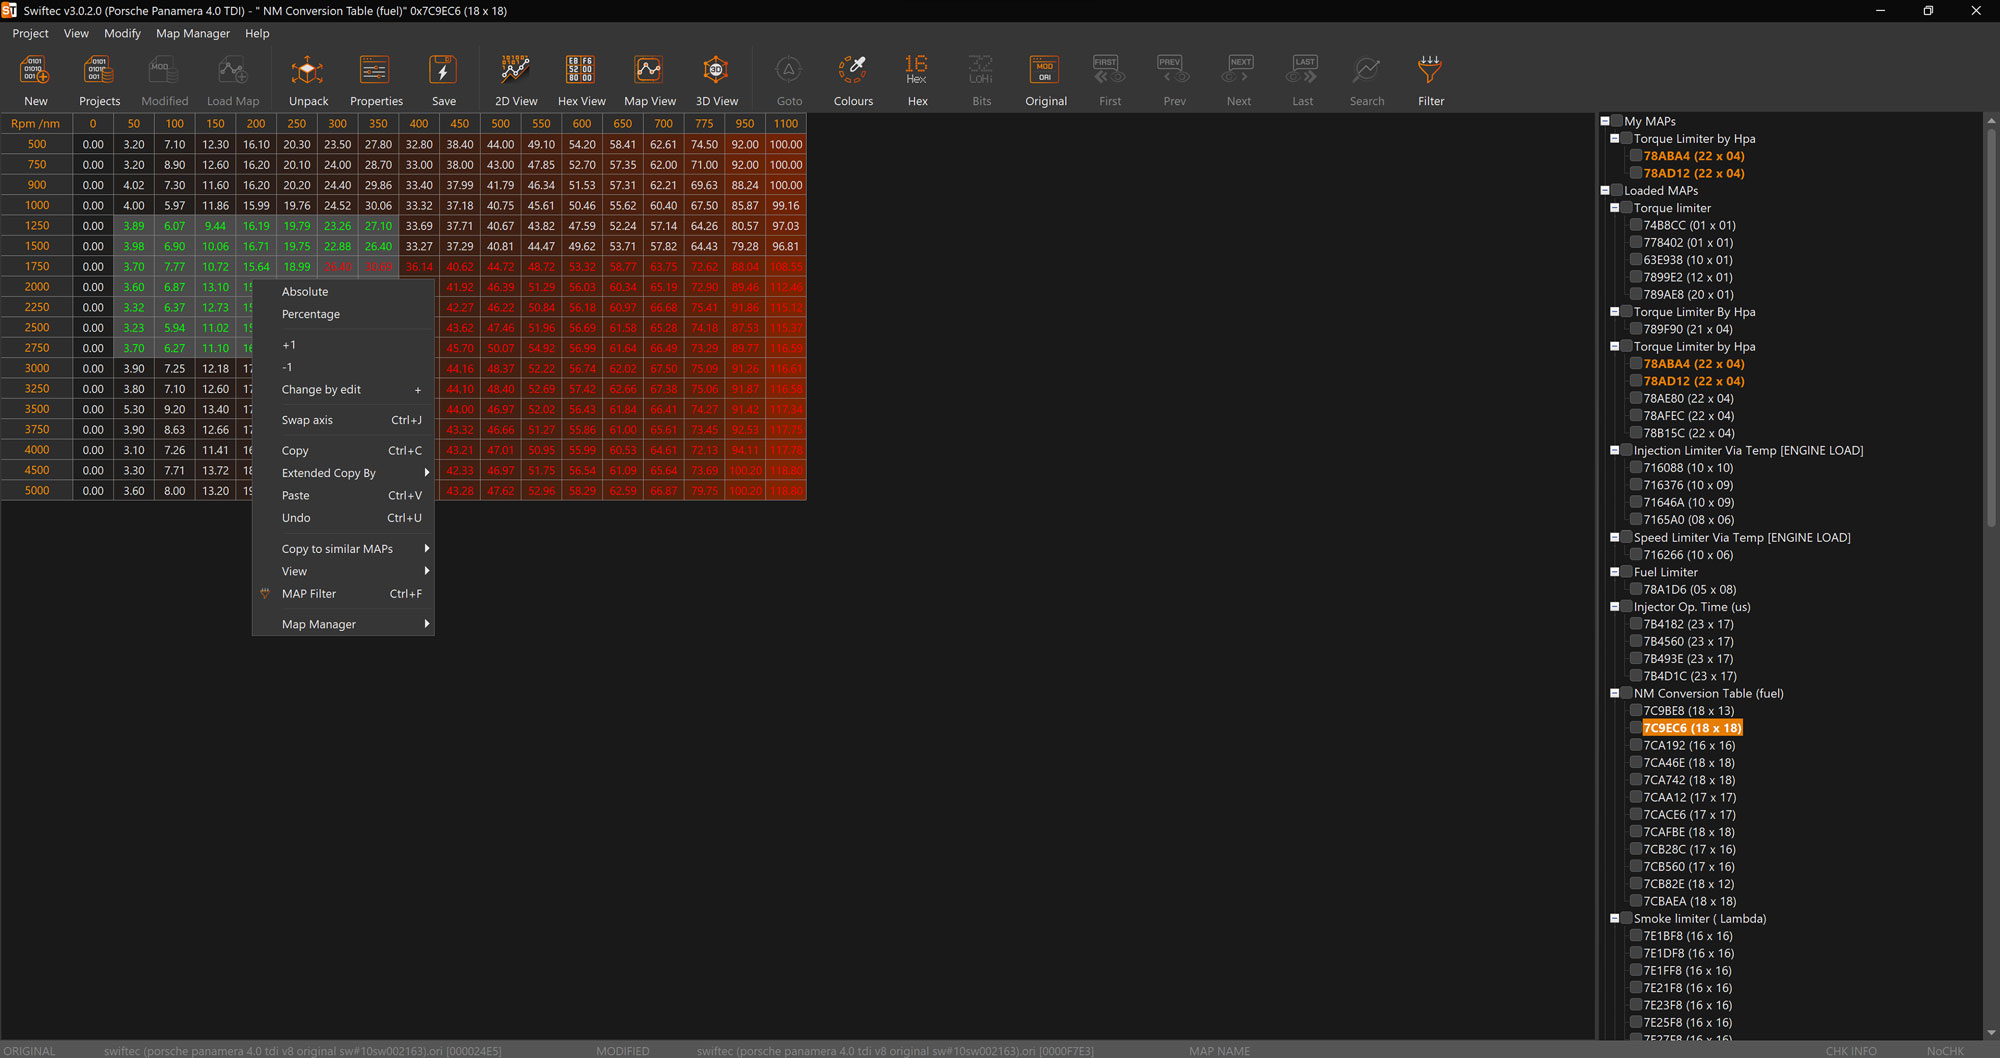Select Swap axis in the context menu
The width and height of the screenshot is (2000, 1058).
pyautogui.click(x=307, y=420)
